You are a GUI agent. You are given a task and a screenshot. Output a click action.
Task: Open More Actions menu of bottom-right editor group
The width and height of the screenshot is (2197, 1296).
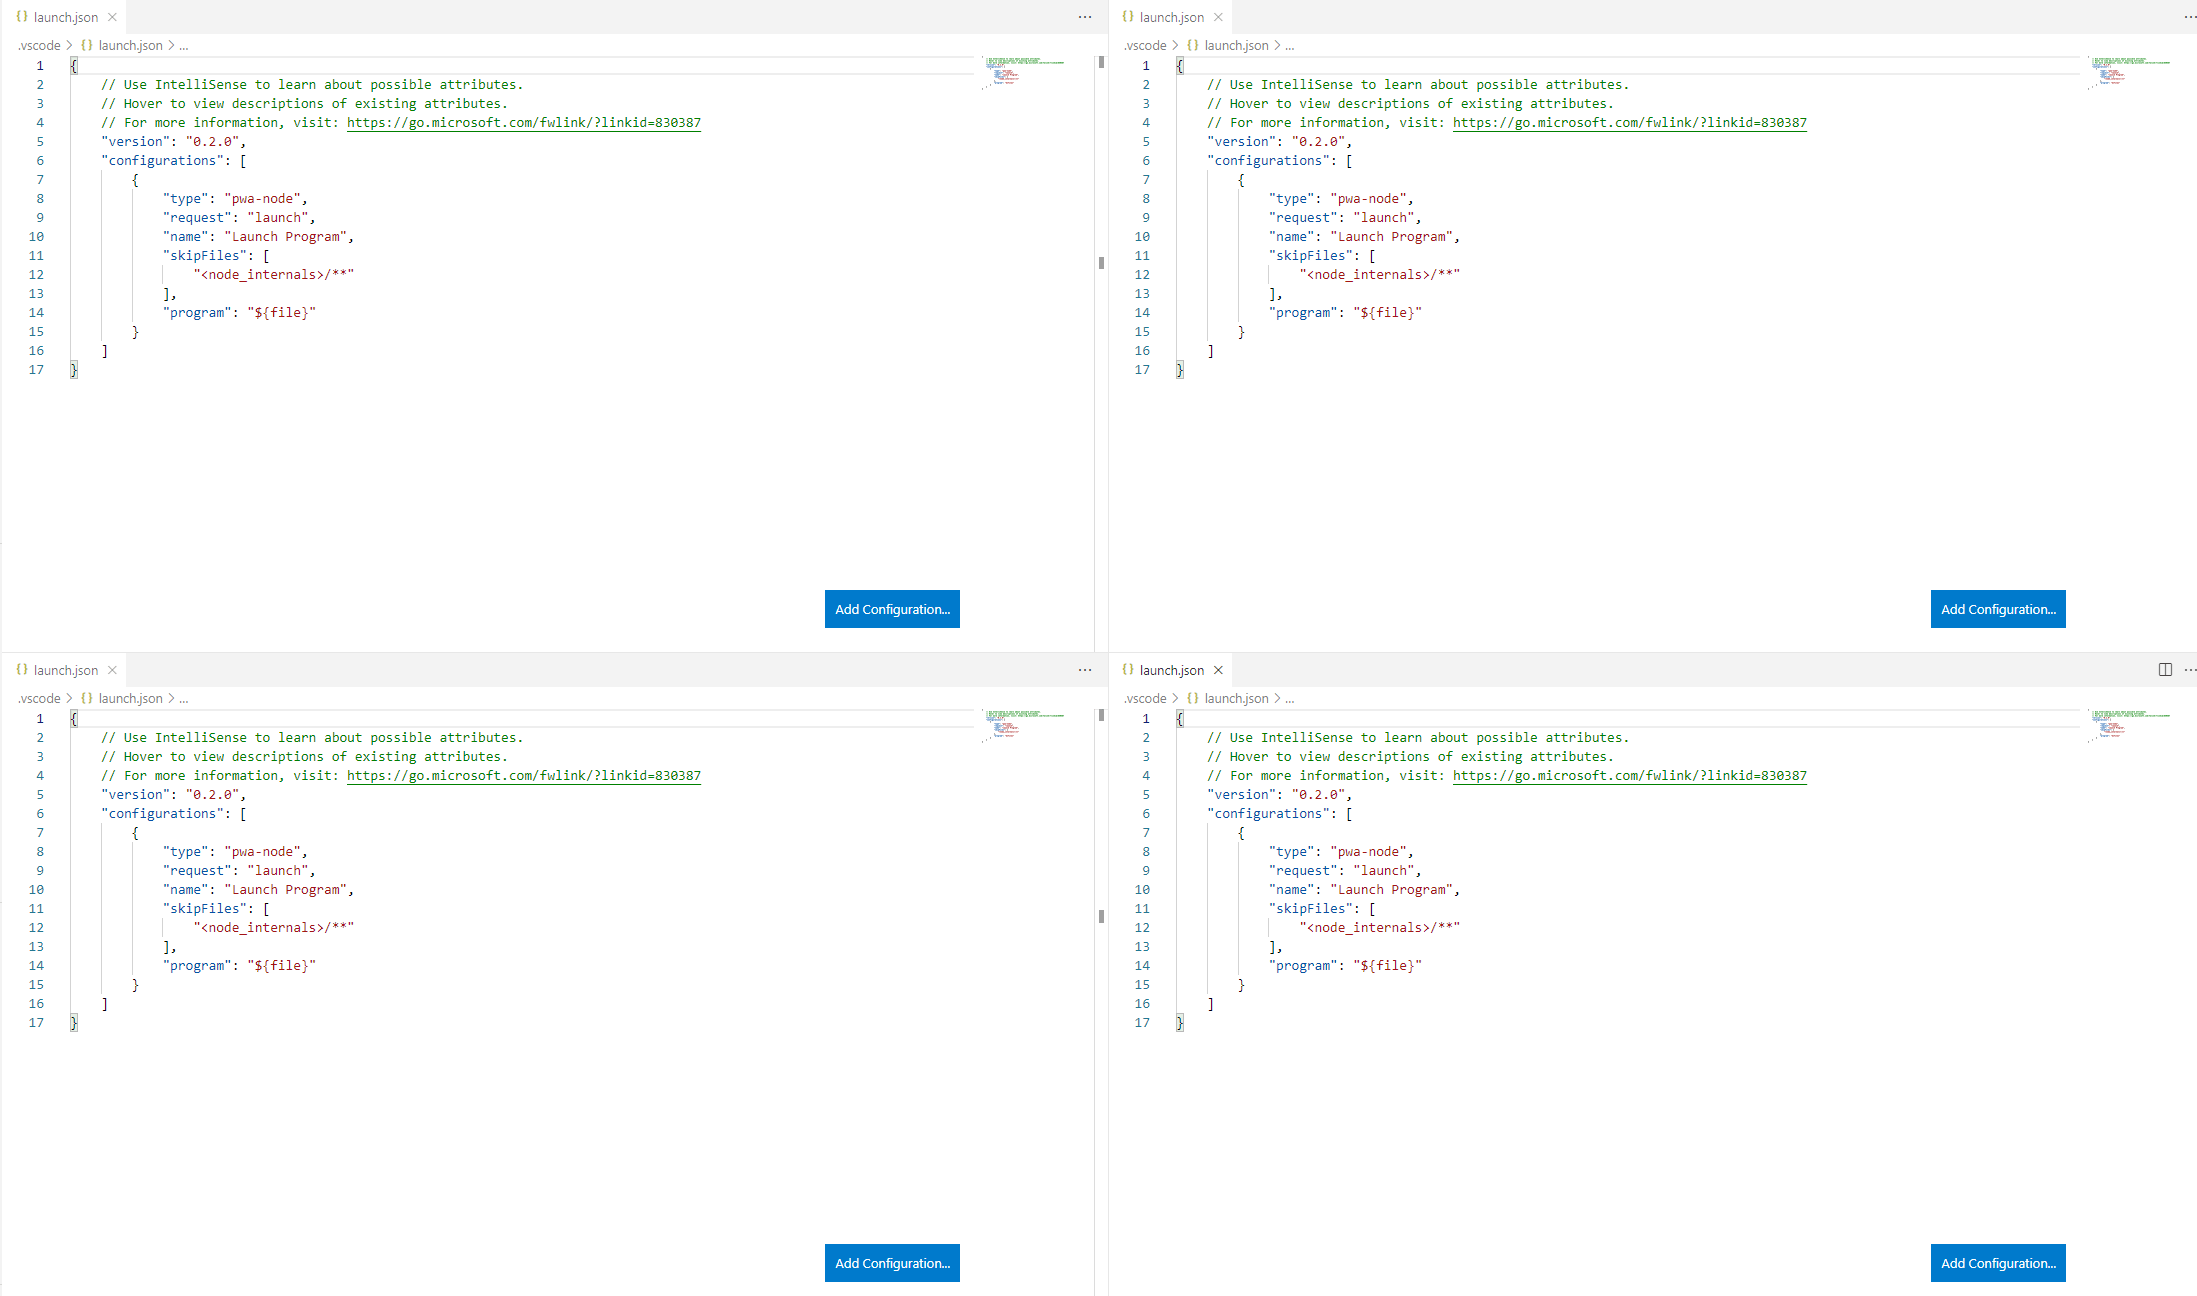pos(2190,670)
